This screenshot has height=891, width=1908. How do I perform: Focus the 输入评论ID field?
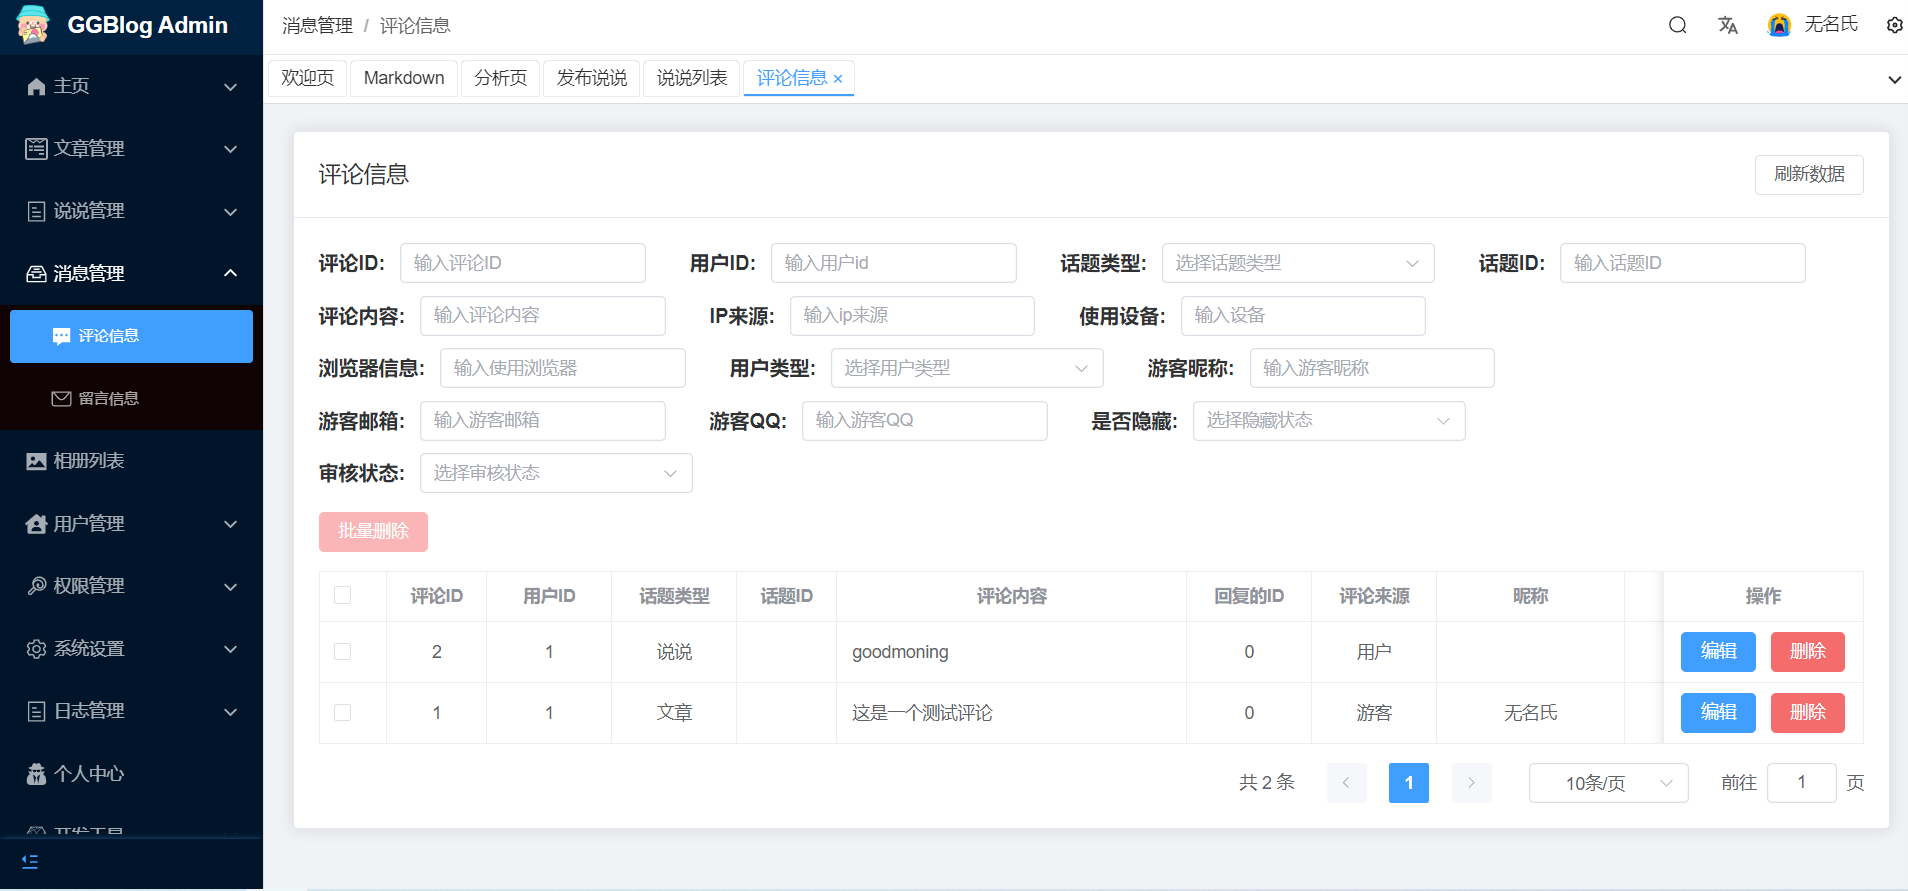[x=522, y=263]
